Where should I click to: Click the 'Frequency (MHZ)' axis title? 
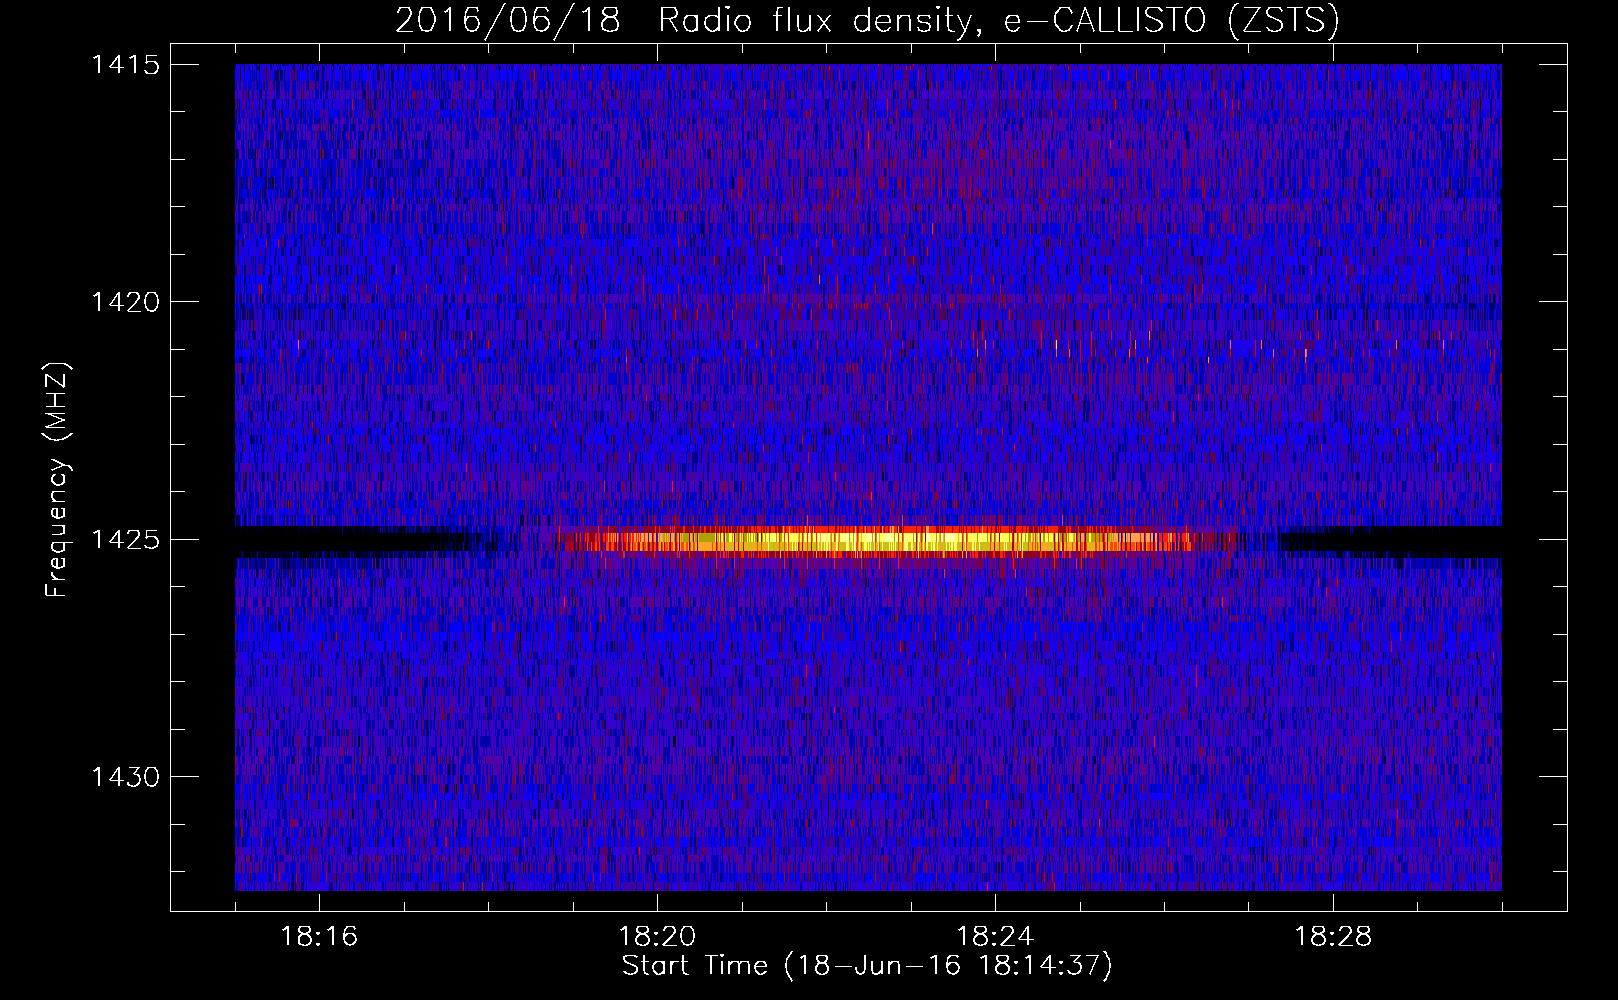pos(58,480)
